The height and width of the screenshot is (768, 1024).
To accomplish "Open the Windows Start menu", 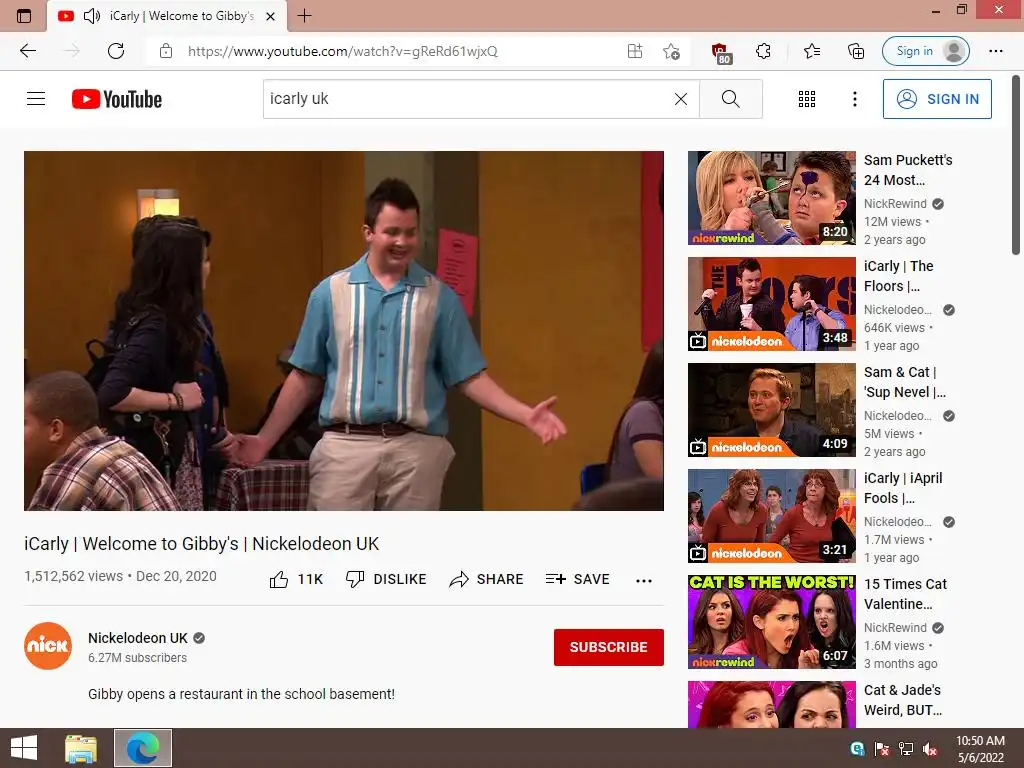I will pyautogui.click(x=24, y=748).
